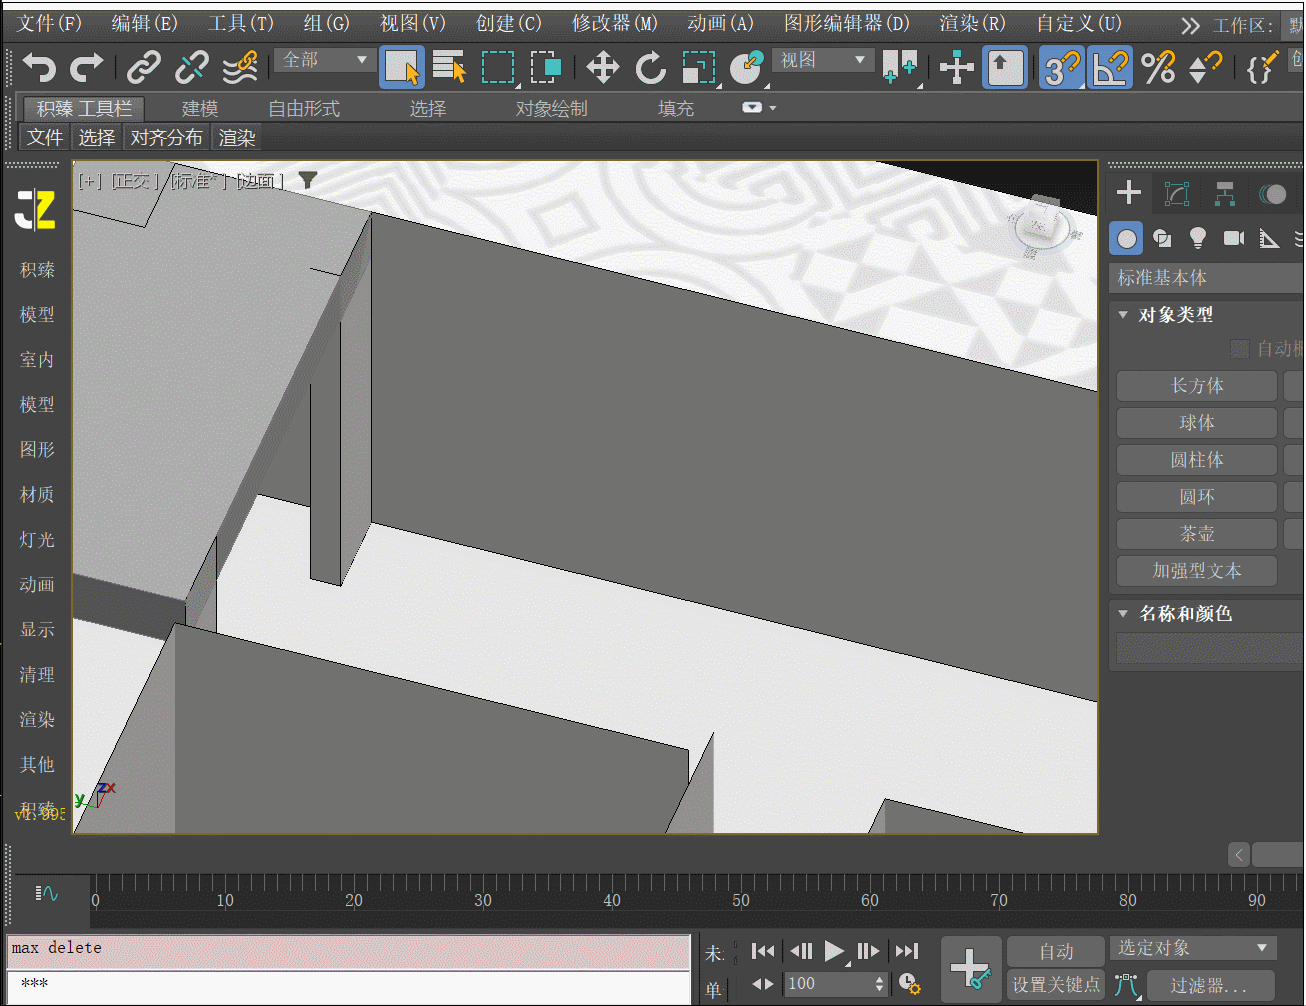The height and width of the screenshot is (1006, 1306).
Task: Click the 茶壶 teapot button
Action: pyautogui.click(x=1197, y=534)
